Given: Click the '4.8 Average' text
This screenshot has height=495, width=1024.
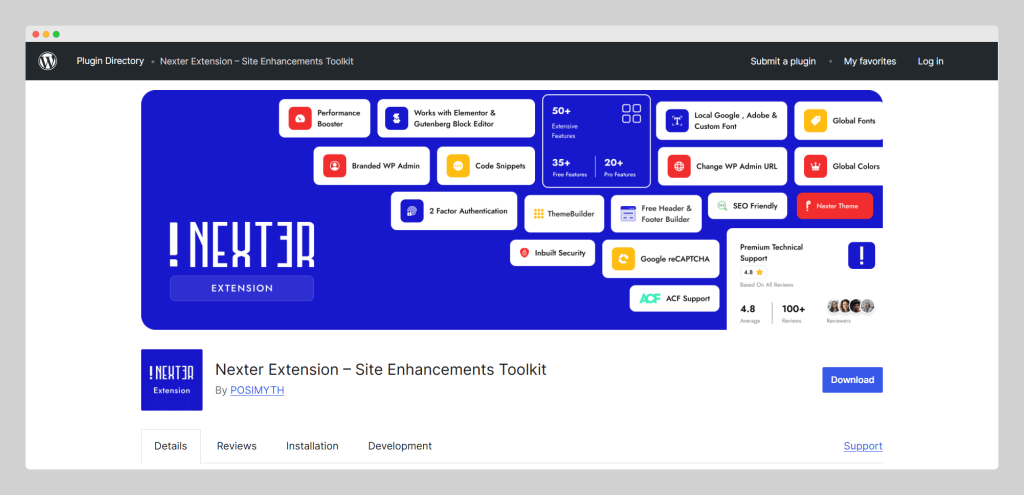Looking at the screenshot, I should pyautogui.click(x=750, y=313).
